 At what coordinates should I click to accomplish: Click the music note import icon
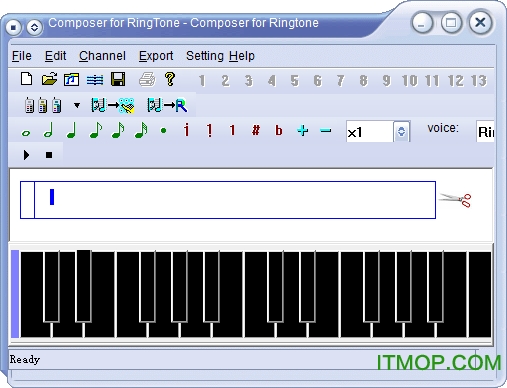[x=71, y=80]
